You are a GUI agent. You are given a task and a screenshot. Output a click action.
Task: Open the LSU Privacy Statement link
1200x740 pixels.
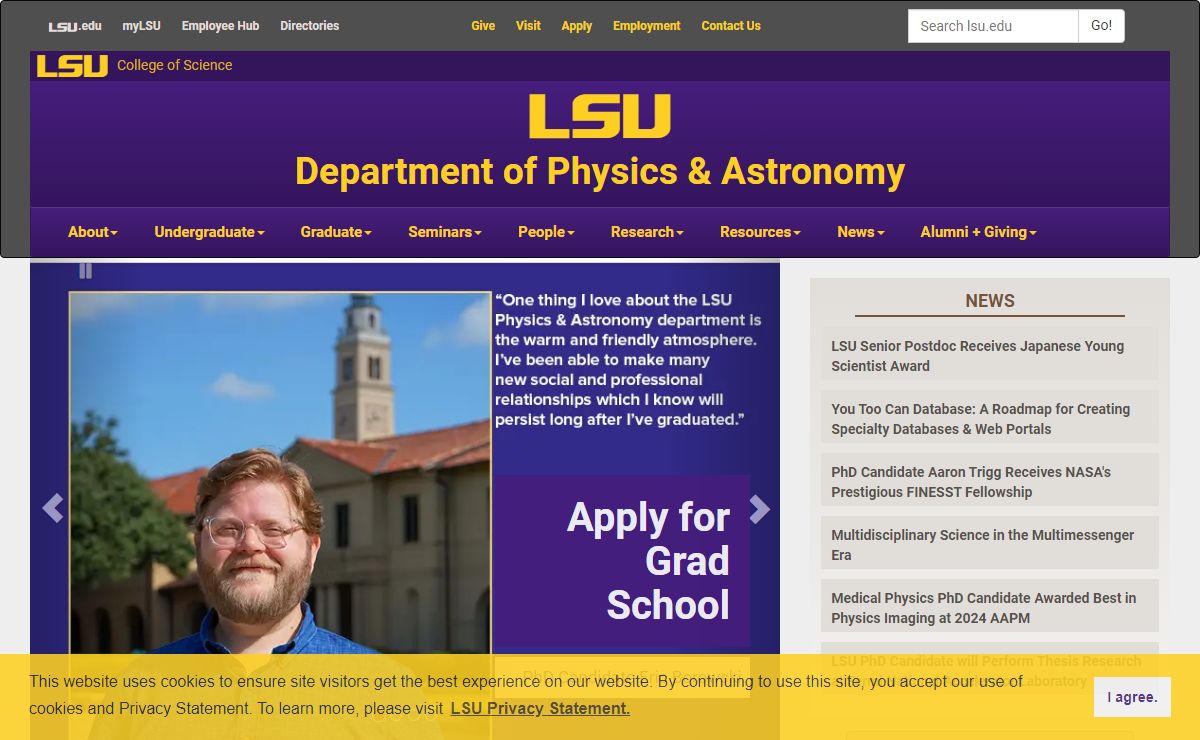540,708
